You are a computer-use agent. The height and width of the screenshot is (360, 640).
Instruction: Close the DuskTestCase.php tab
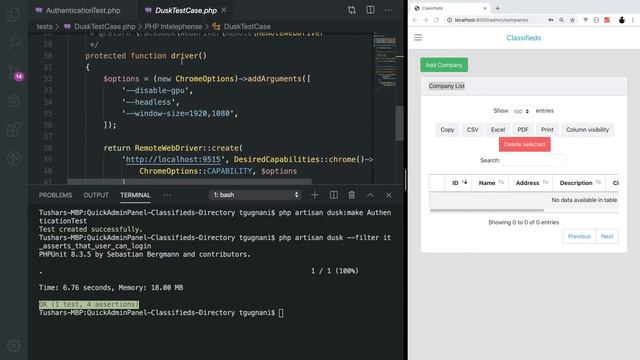tap(224, 10)
